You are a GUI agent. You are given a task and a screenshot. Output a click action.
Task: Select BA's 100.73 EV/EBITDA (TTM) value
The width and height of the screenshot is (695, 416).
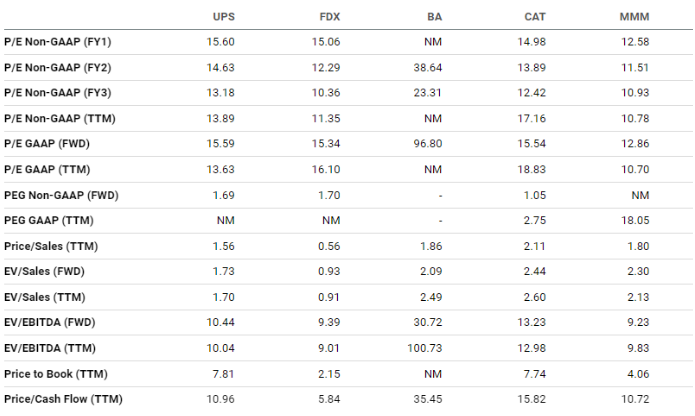tap(425, 348)
